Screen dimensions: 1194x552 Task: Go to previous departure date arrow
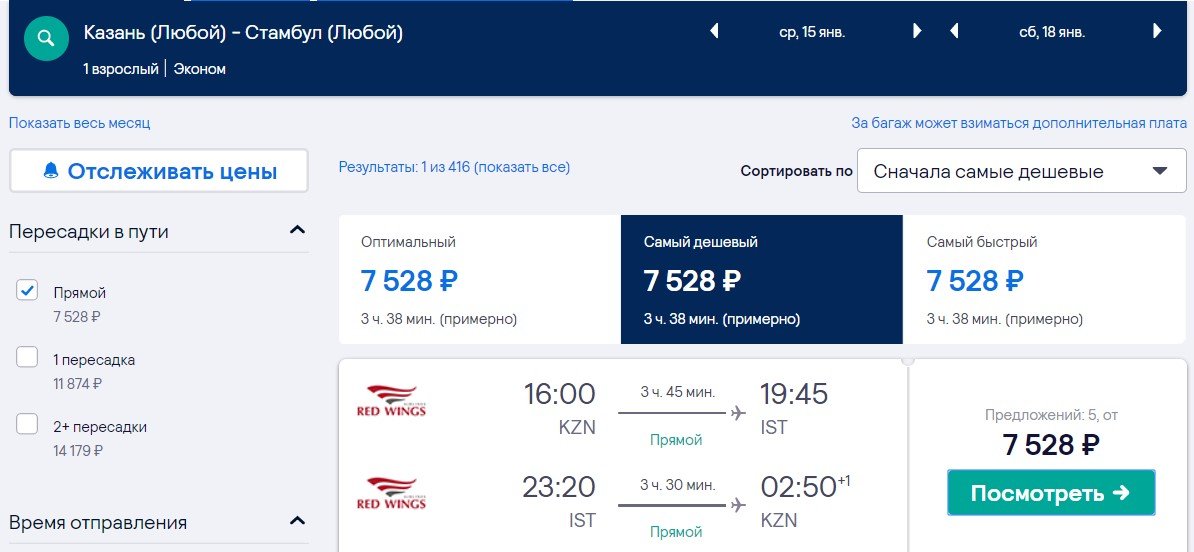coord(714,31)
